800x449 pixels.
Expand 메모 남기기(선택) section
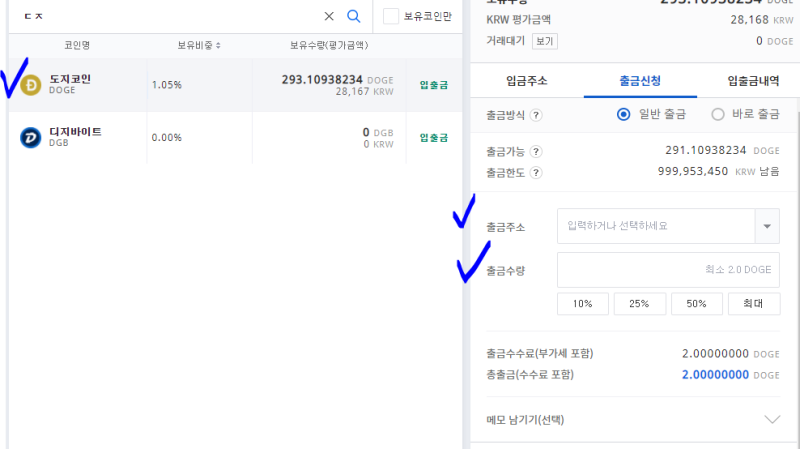772,419
